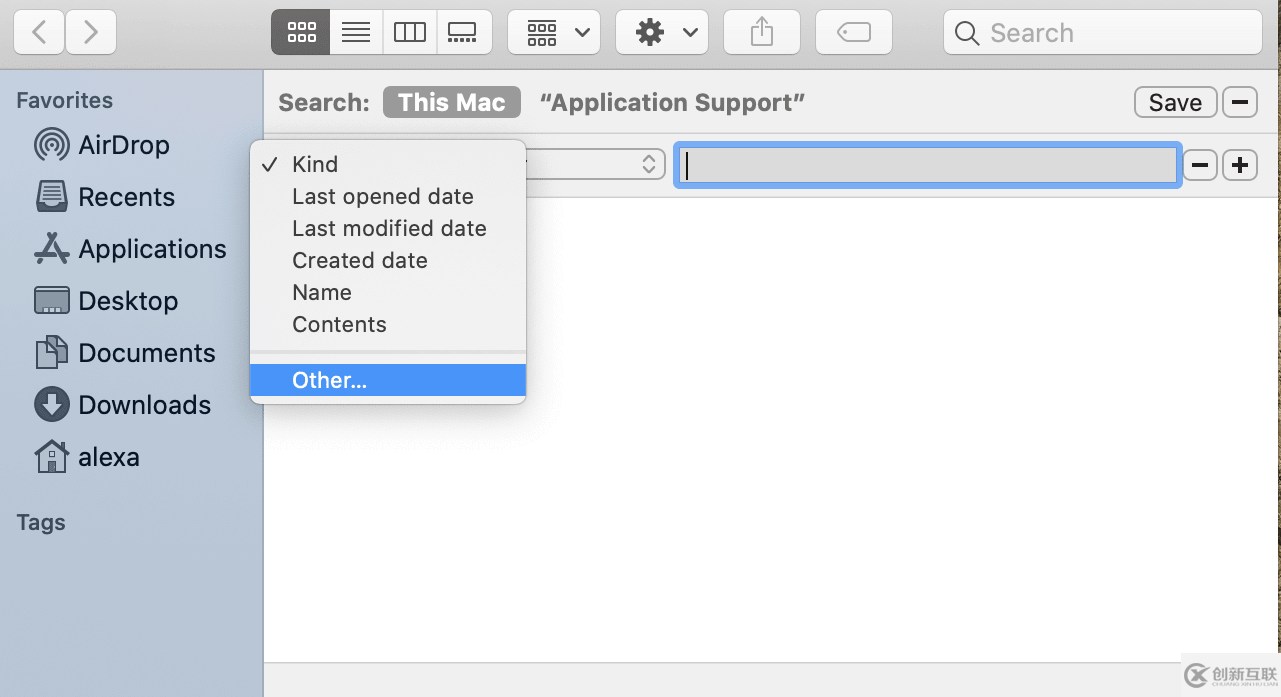Toggle "This Mac" search scope
This screenshot has width=1281, height=697.
tap(452, 102)
